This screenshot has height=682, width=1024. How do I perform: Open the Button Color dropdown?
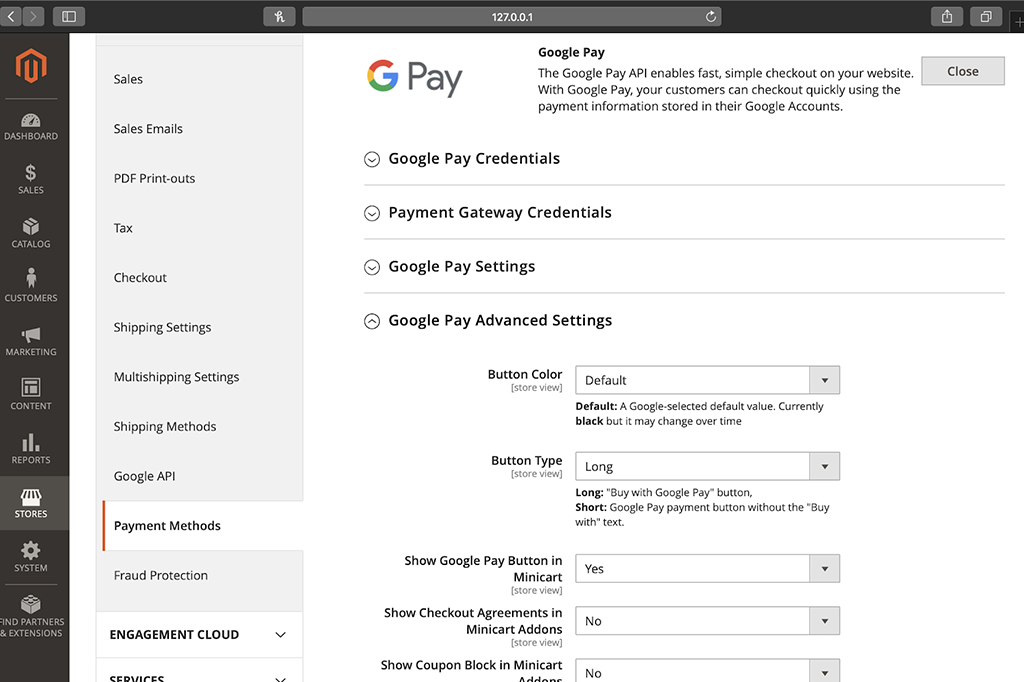point(825,380)
